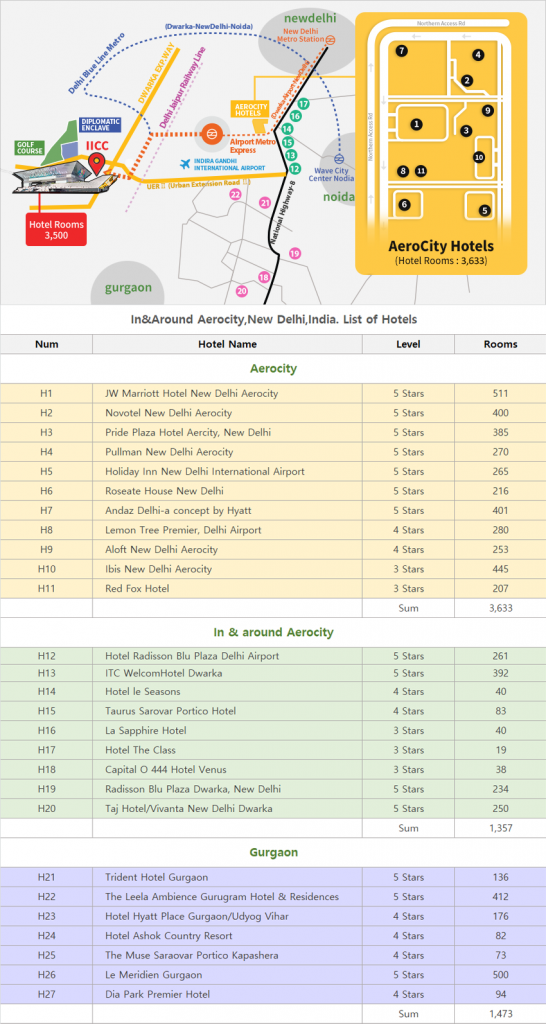This screenshot has width=546, height=1024.
Task: Click the H10 row number cell
Action: pos(46,569)
